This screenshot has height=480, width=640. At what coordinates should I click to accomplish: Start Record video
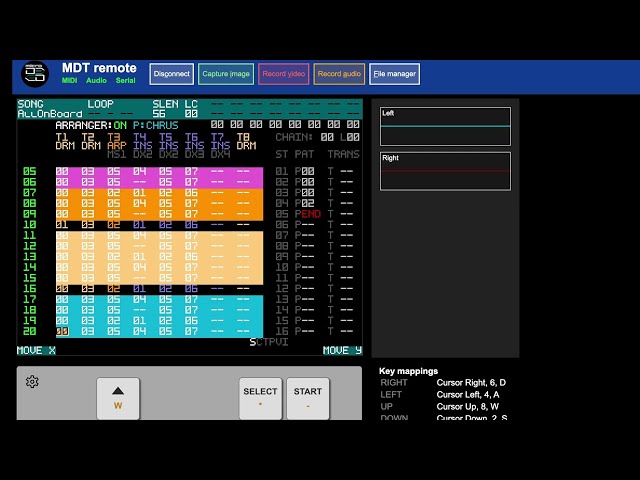coord(284,74)
